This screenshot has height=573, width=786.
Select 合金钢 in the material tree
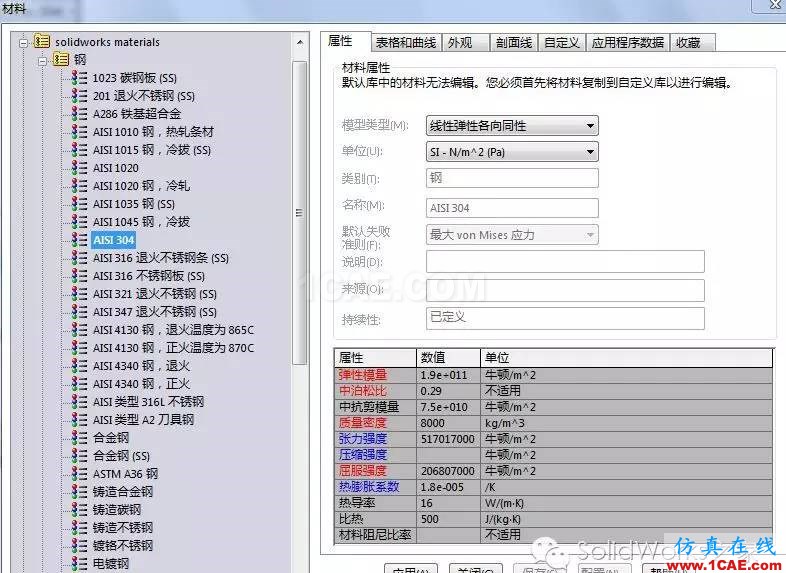(111, 438)
